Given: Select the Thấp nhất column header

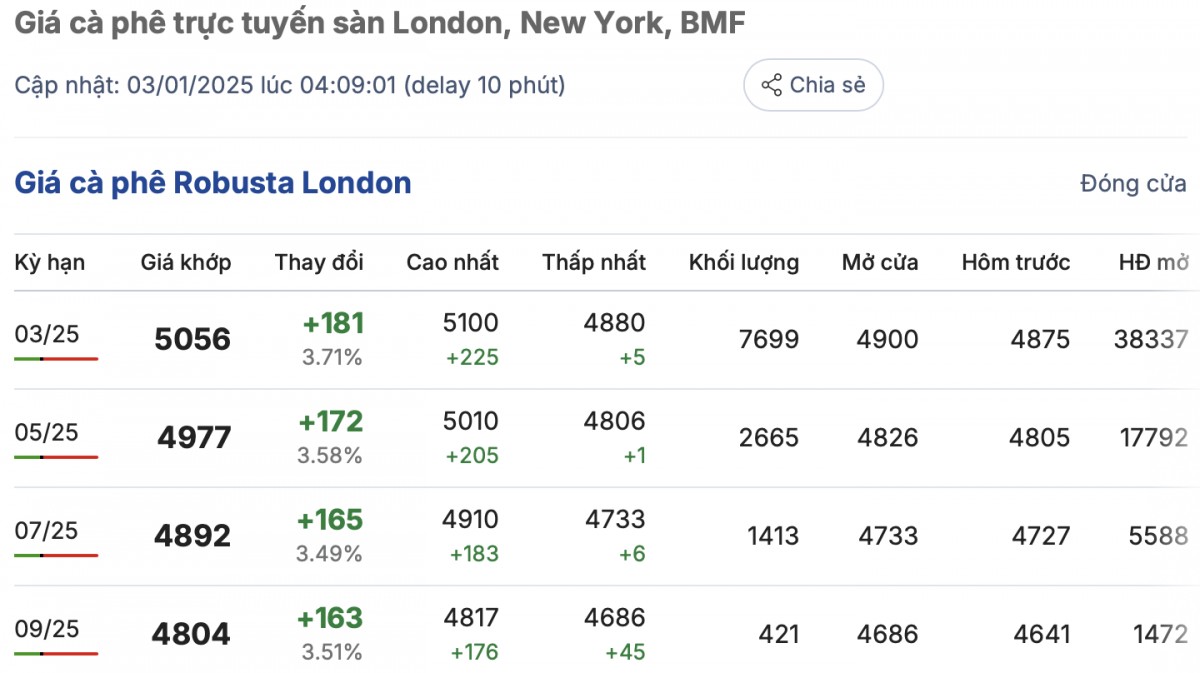Looking at the screenshot, I should (x=594, y=263).
